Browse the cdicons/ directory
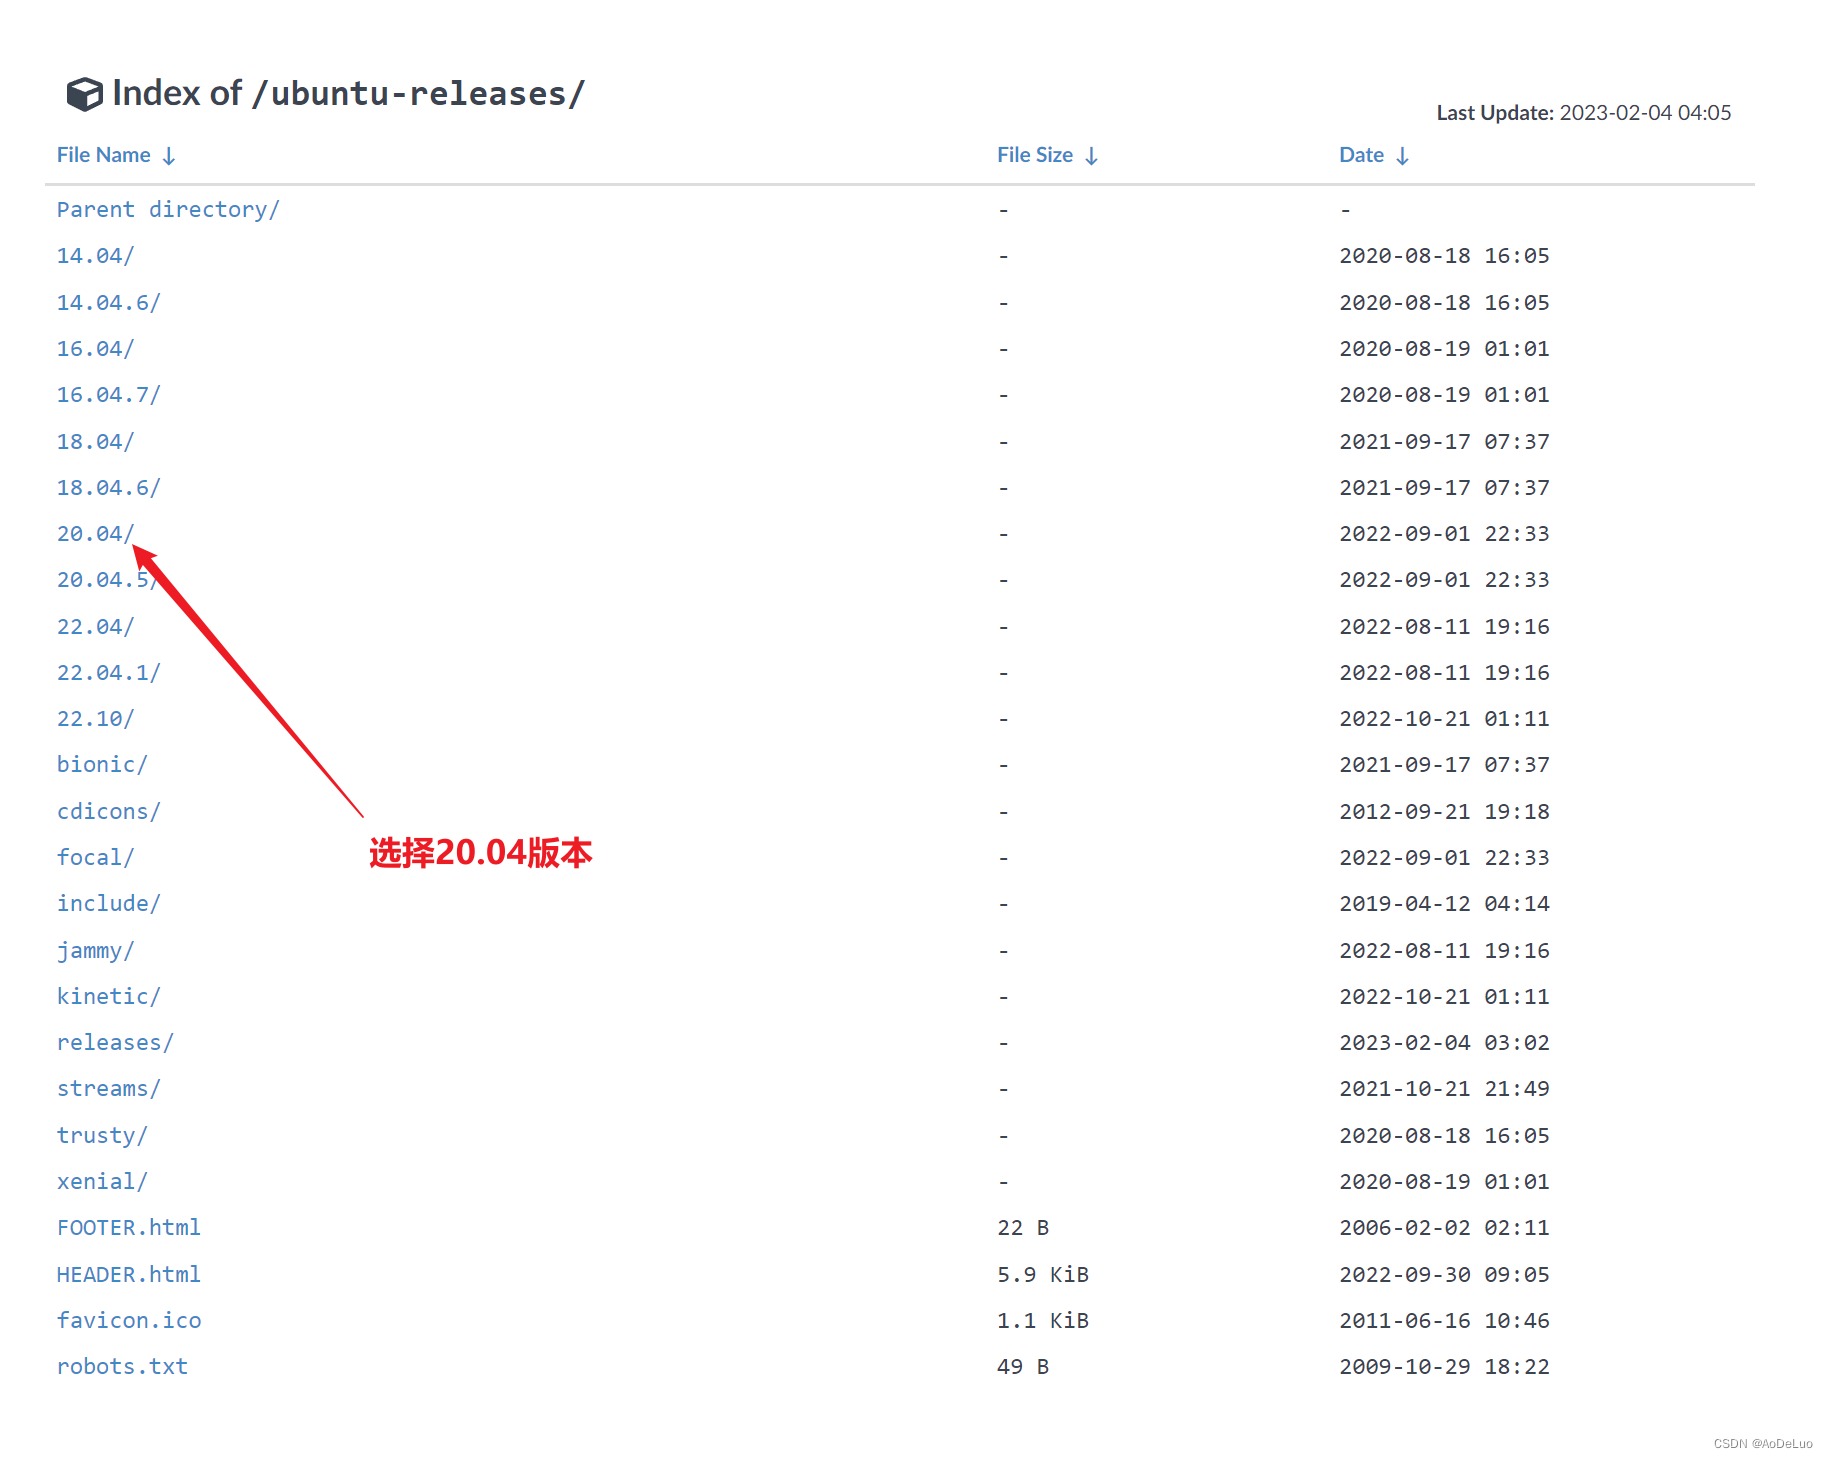1828x1458 pixels. (x=108, y=812)
